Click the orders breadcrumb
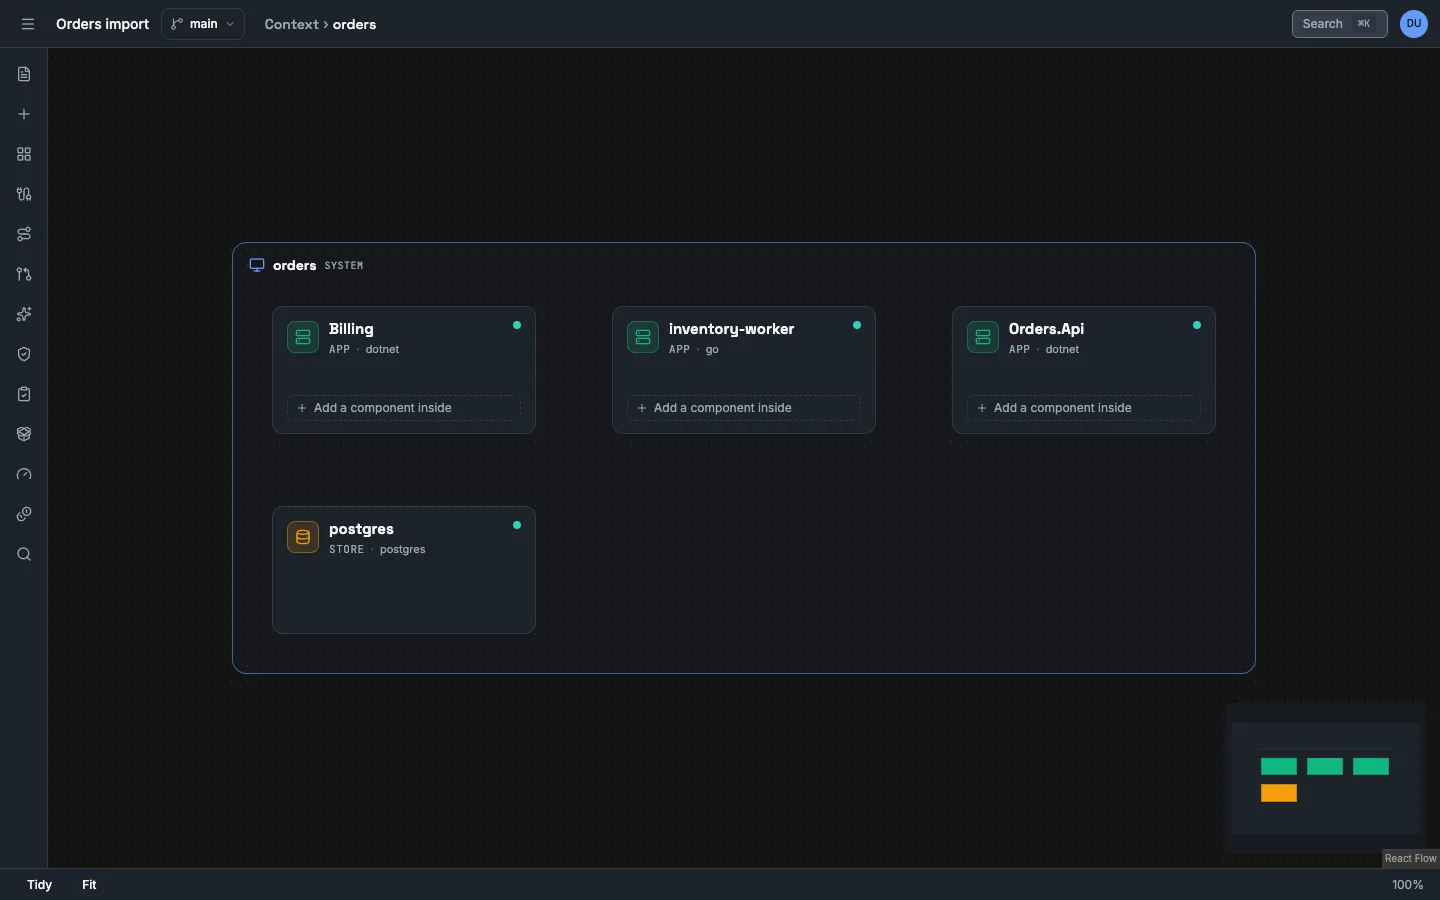The image size is (1440, 900). click(x=355, y=24)
